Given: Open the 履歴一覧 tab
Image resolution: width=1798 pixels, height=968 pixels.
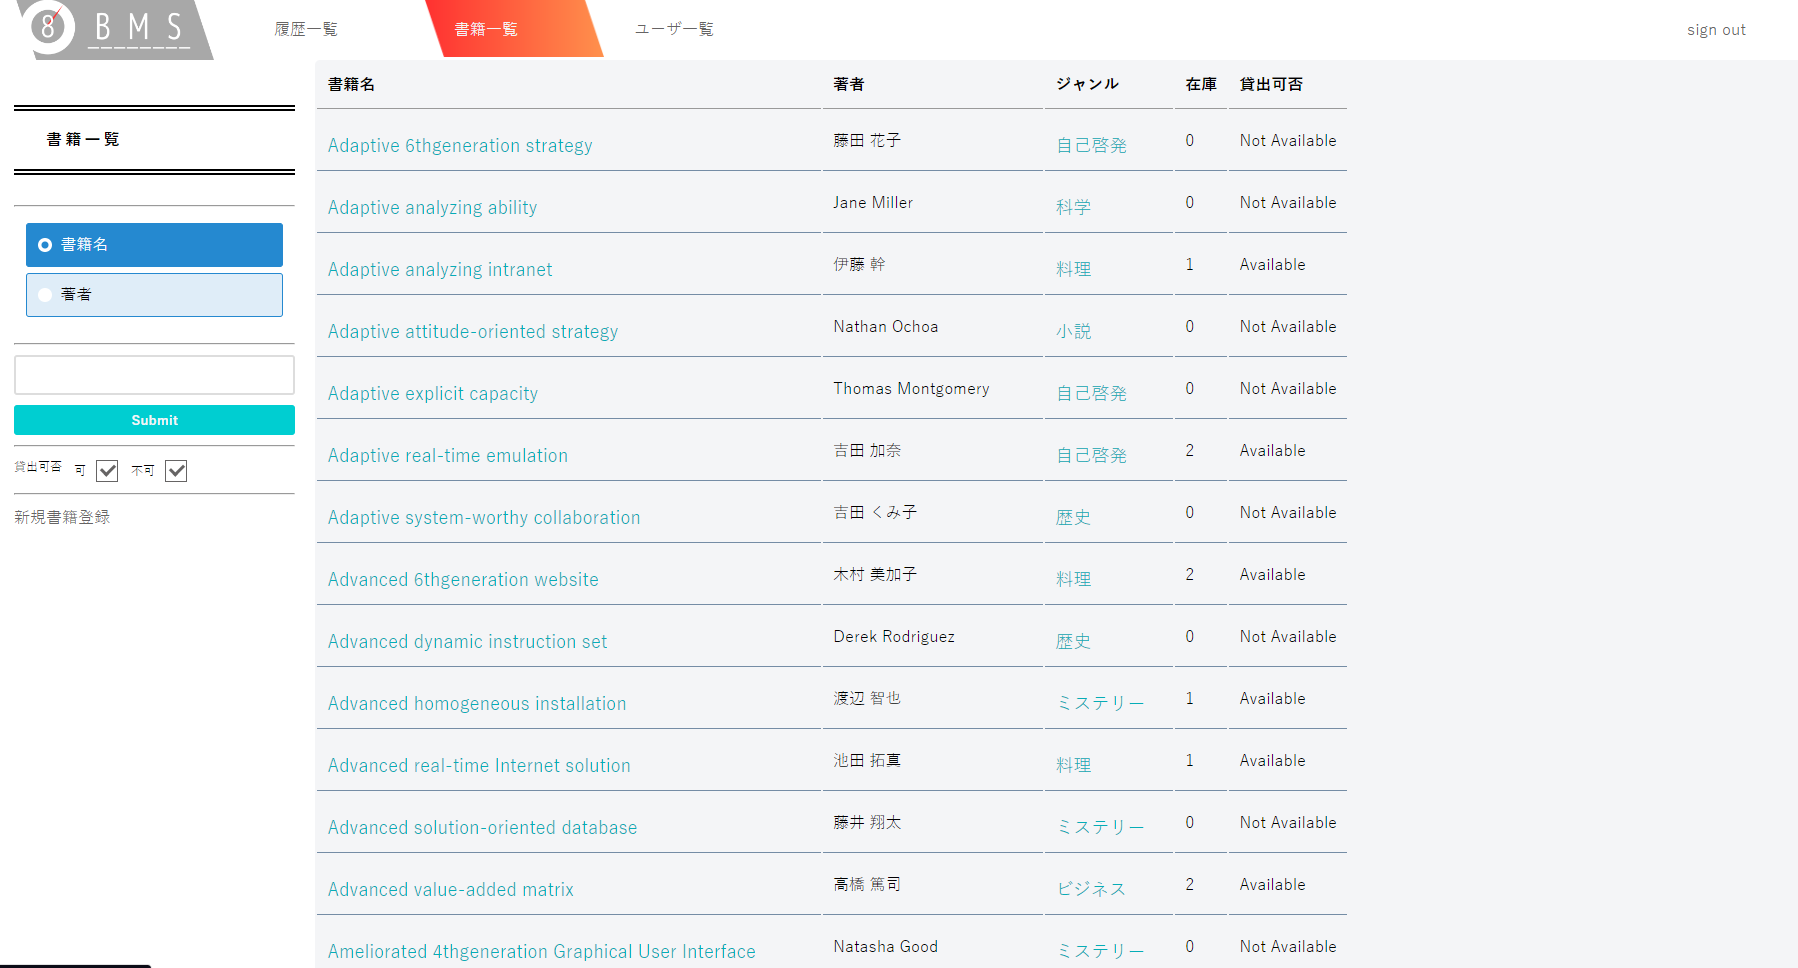Looking at the screenshot, I should (x=306, y=29).
